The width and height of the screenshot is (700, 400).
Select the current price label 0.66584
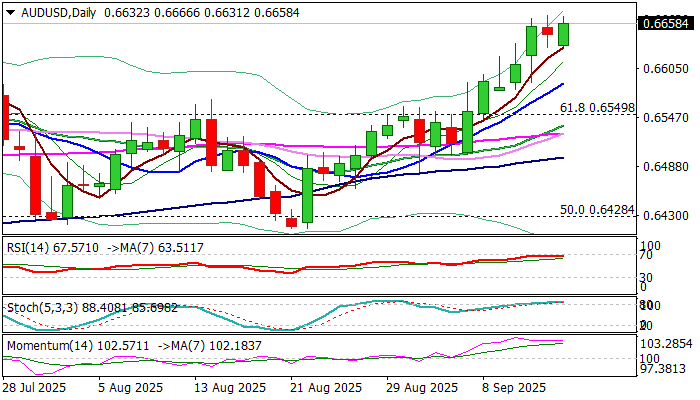click(667, 23)
